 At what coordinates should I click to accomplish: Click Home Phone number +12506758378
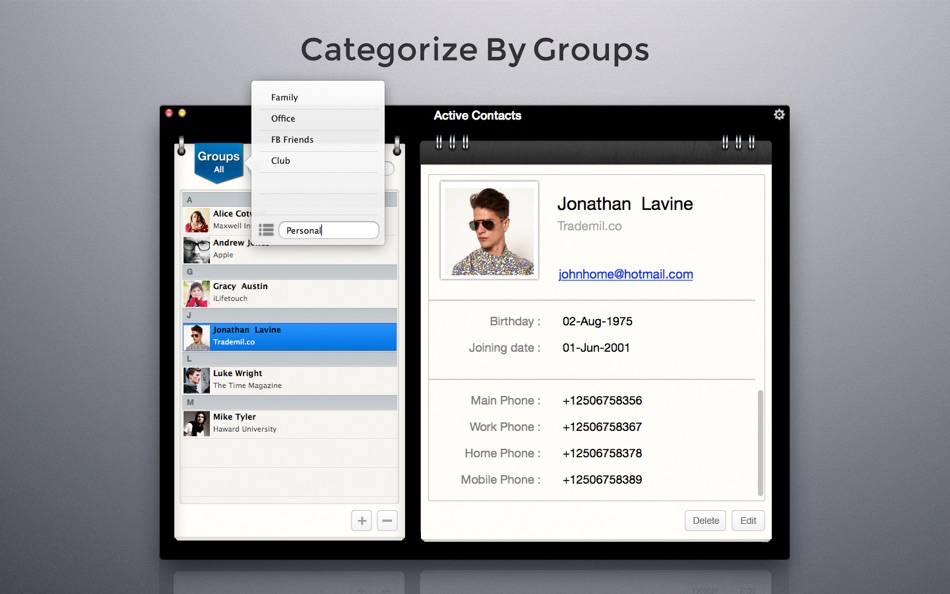(x=602, y=453)
